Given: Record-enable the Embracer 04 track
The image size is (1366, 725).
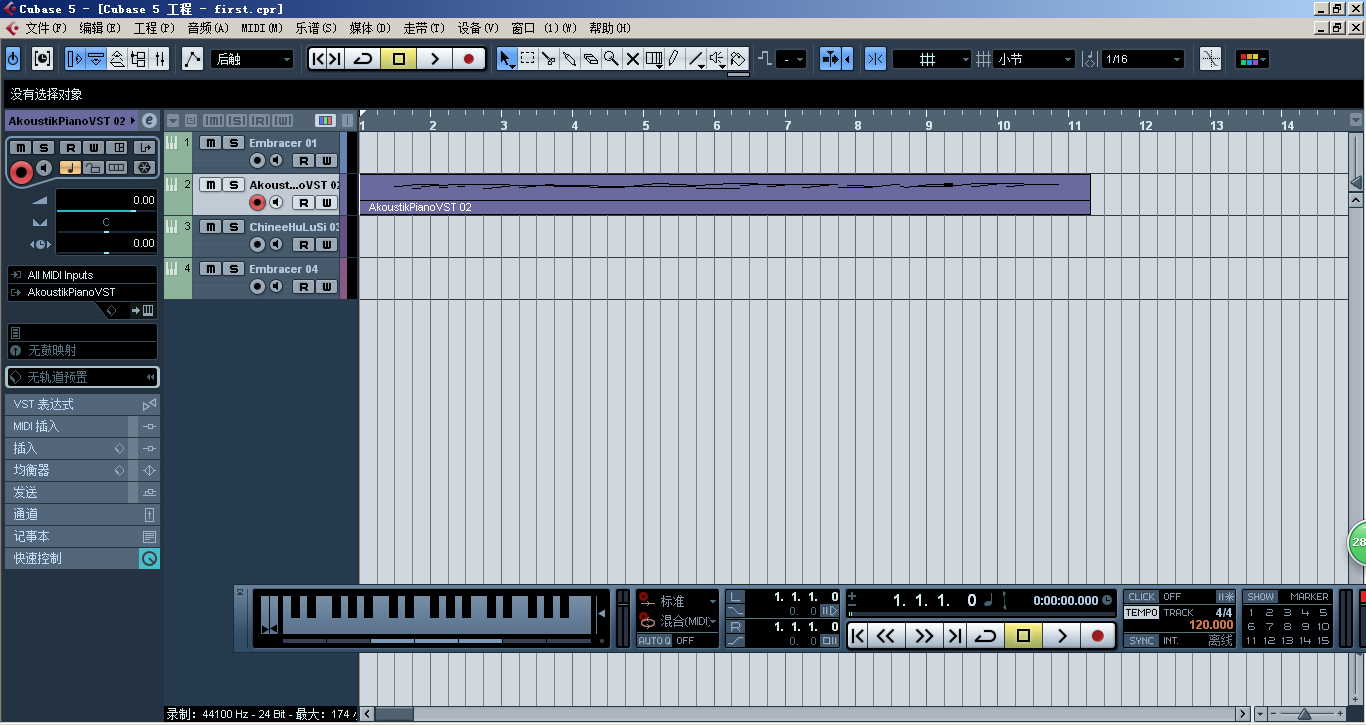Looking at the screenshot, I should coord(257,286).
